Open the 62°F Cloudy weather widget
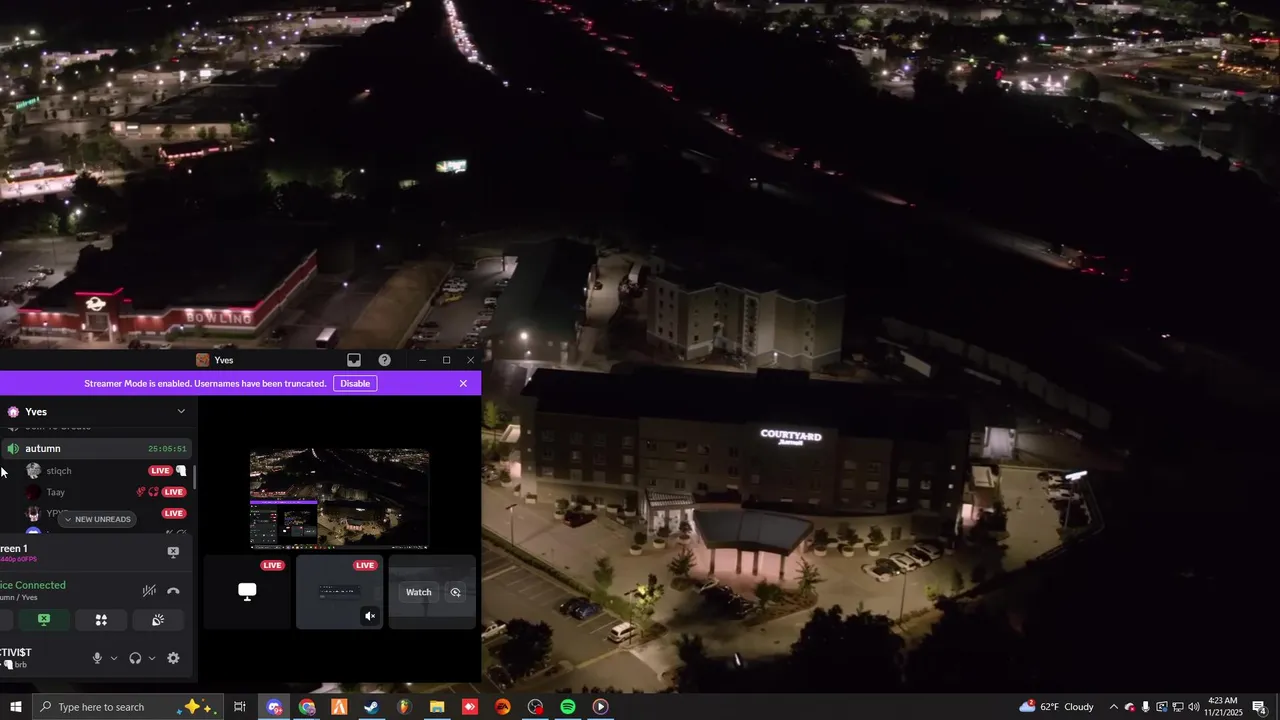 [x=1057, y=707]
